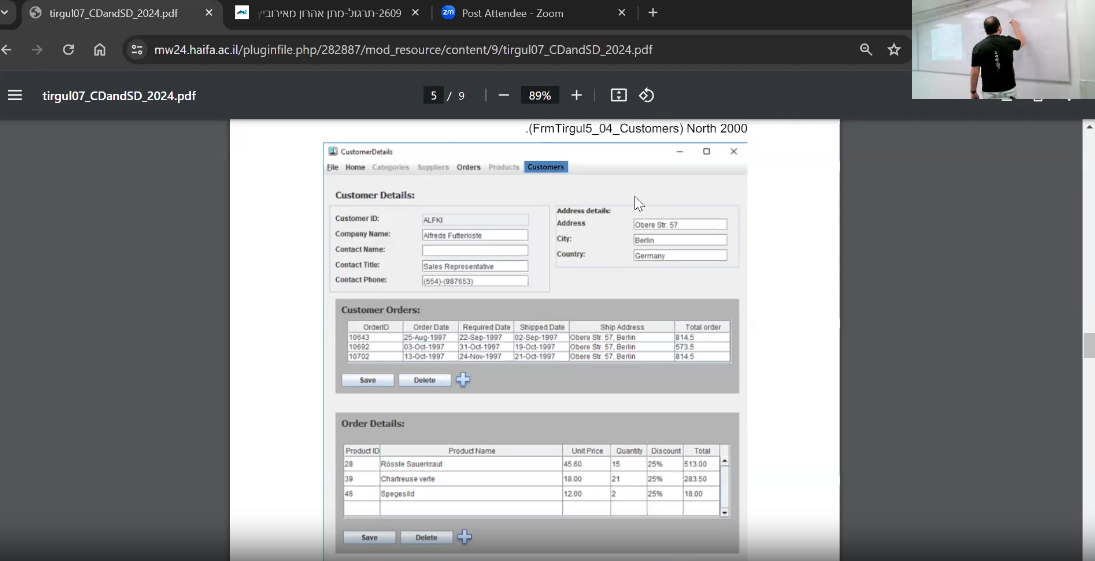The image size is (1095, 561).
Task: Click the vertical scrollbar thumb of the PDF
Action: tap(1089, 345)
